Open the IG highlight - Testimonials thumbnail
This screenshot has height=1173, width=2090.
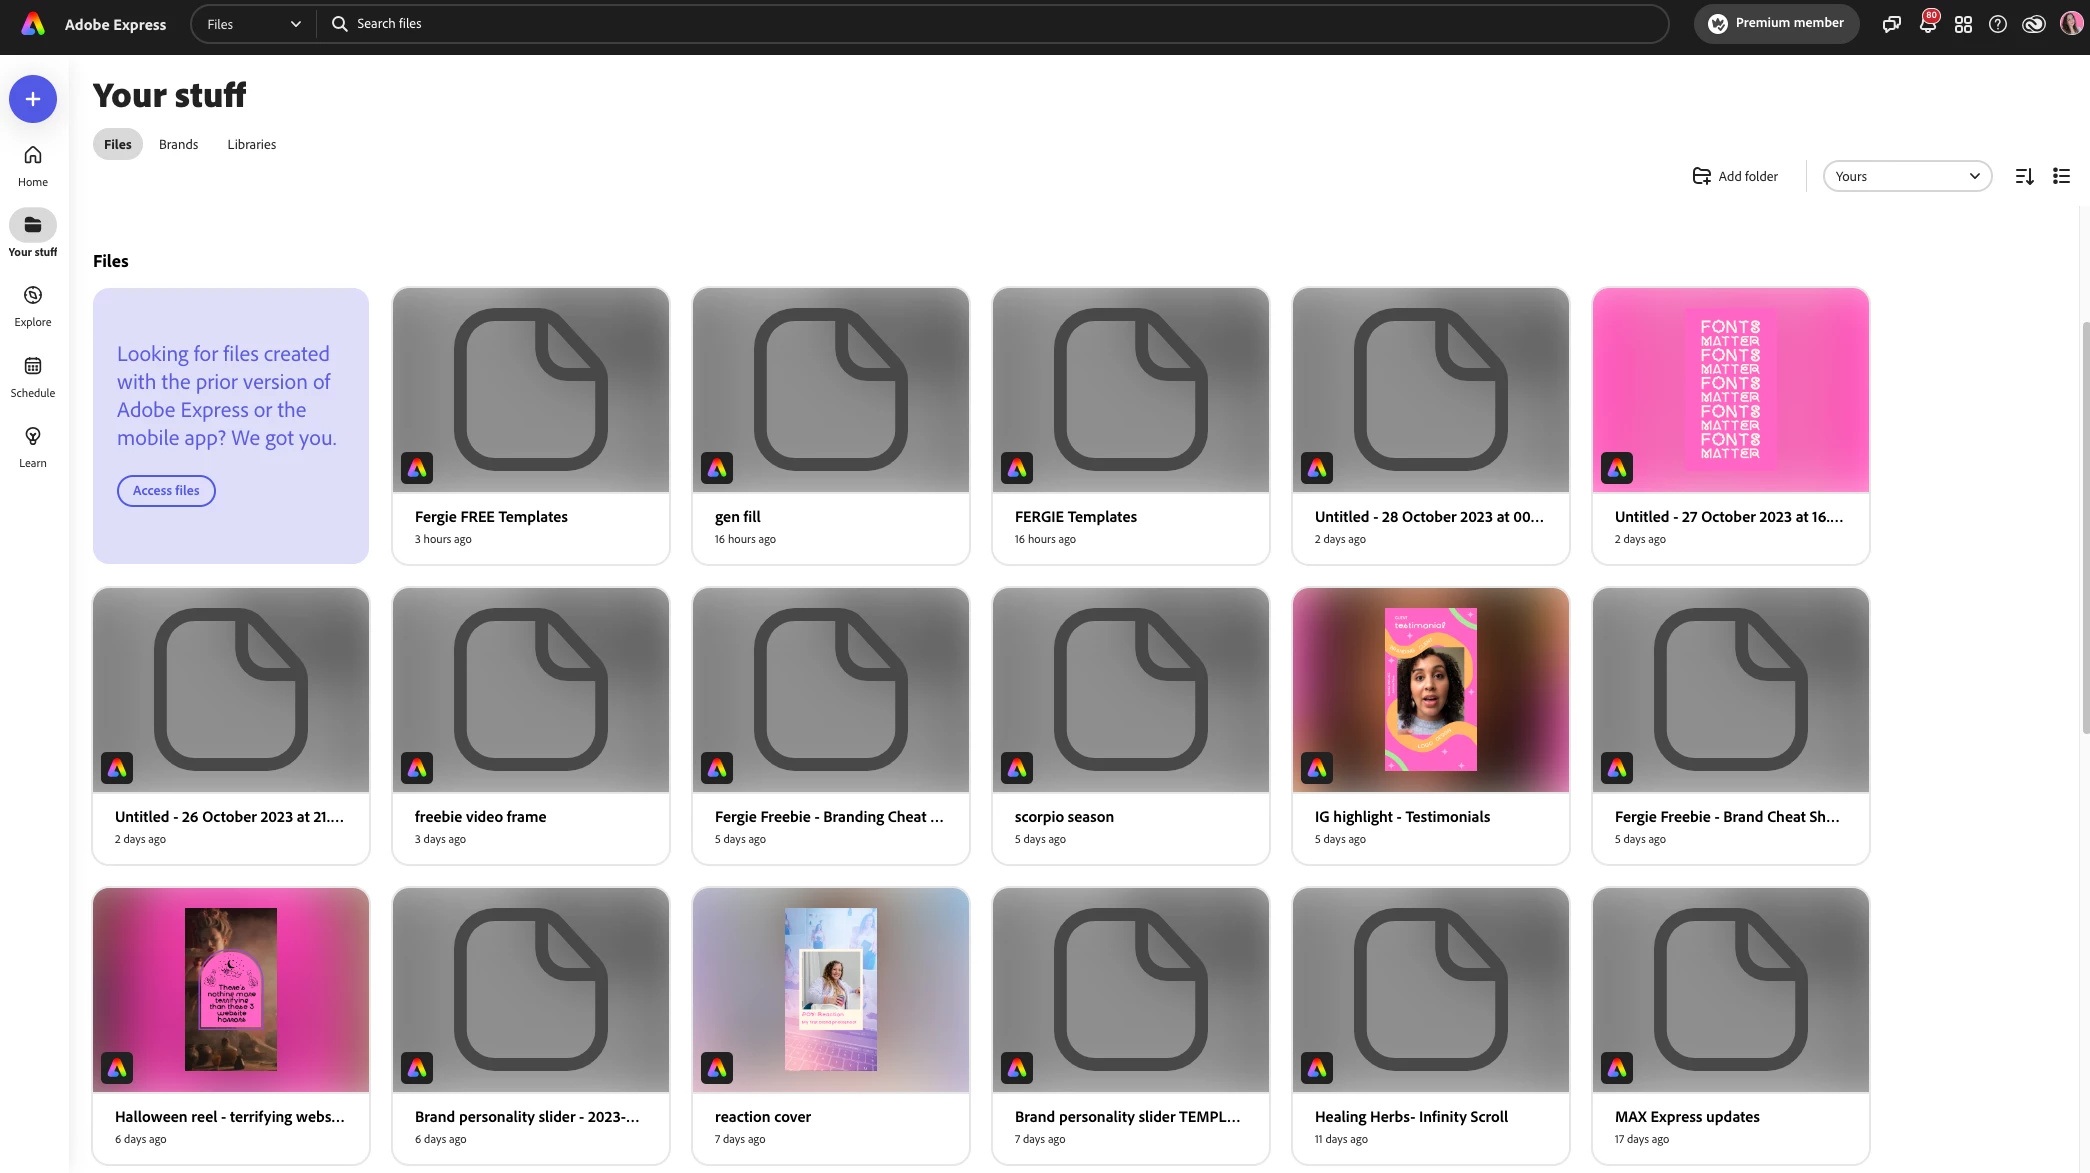[1430, 690]
